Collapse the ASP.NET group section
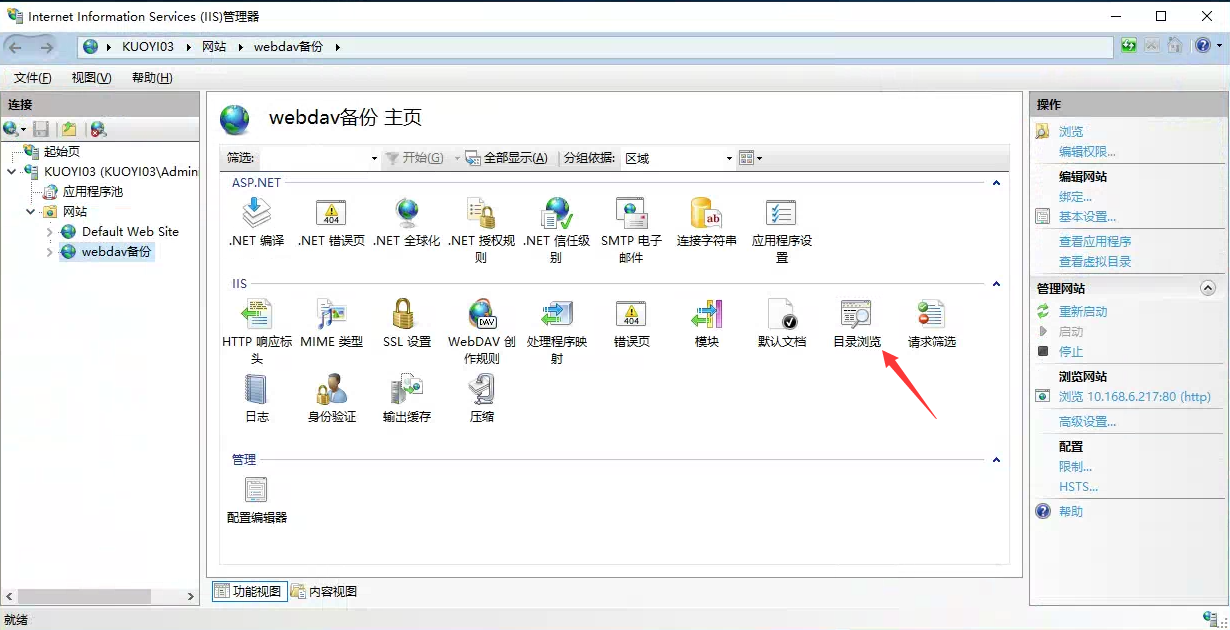Viewport: 1230px width, 630px height. click(x=996, y=183)
